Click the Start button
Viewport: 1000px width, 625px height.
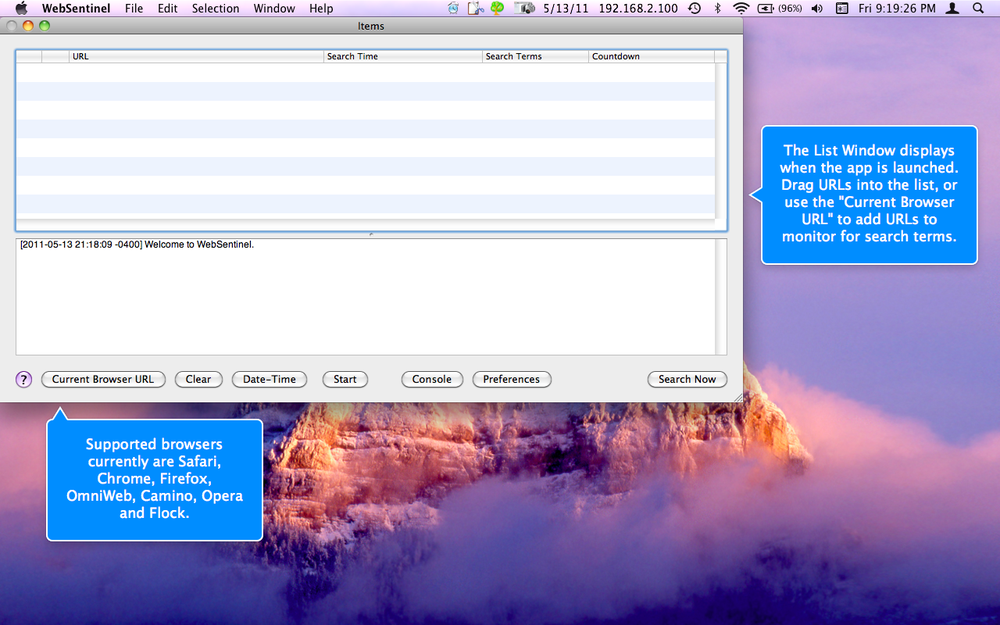(345, 379)
